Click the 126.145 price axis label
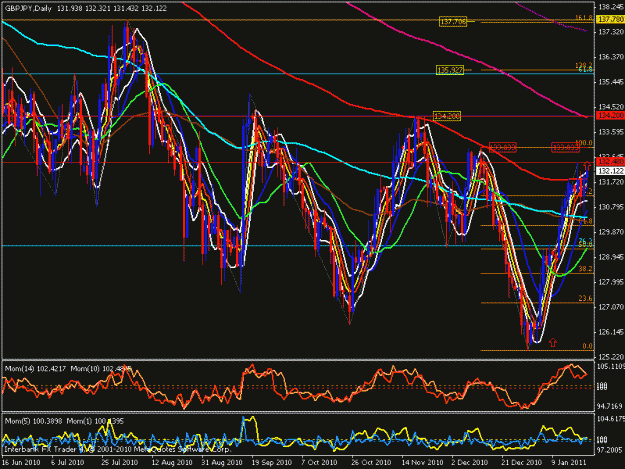Screen dimensions: 625x469 [611, 332]
